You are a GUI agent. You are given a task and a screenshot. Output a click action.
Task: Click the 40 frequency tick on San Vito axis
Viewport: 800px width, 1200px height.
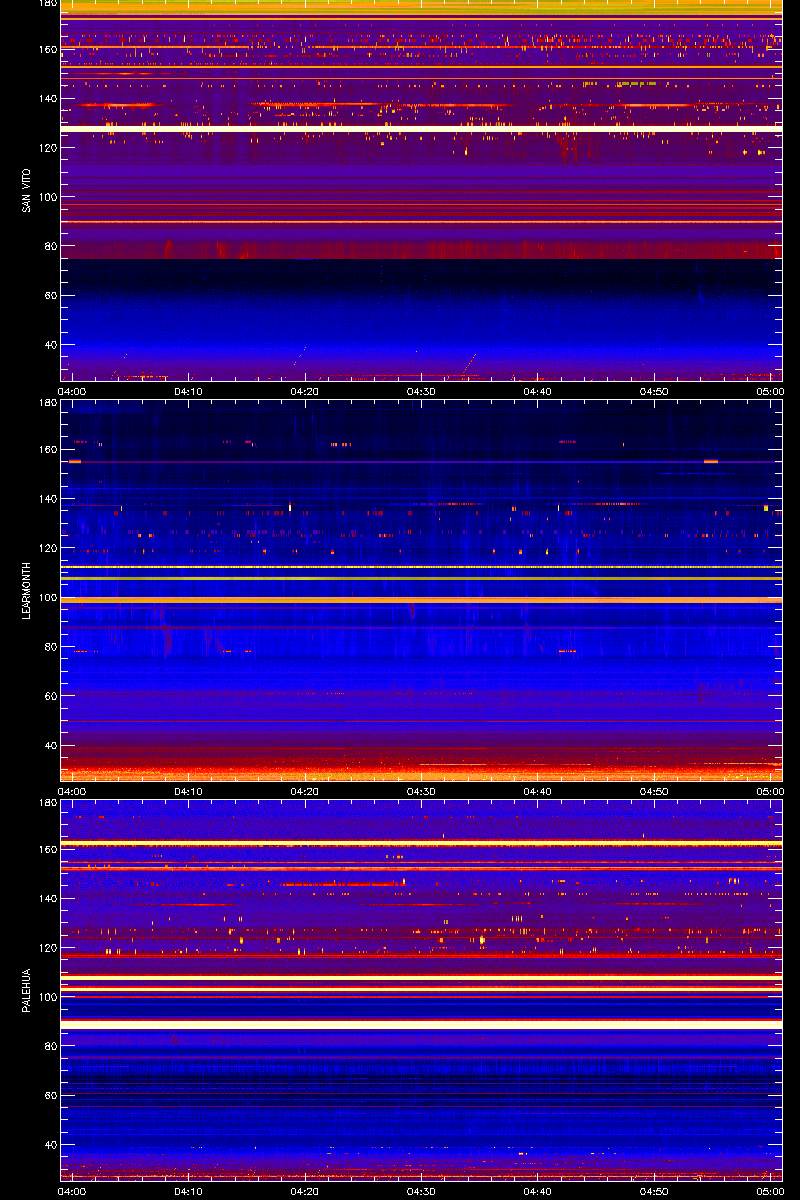[x=49, y=345]
